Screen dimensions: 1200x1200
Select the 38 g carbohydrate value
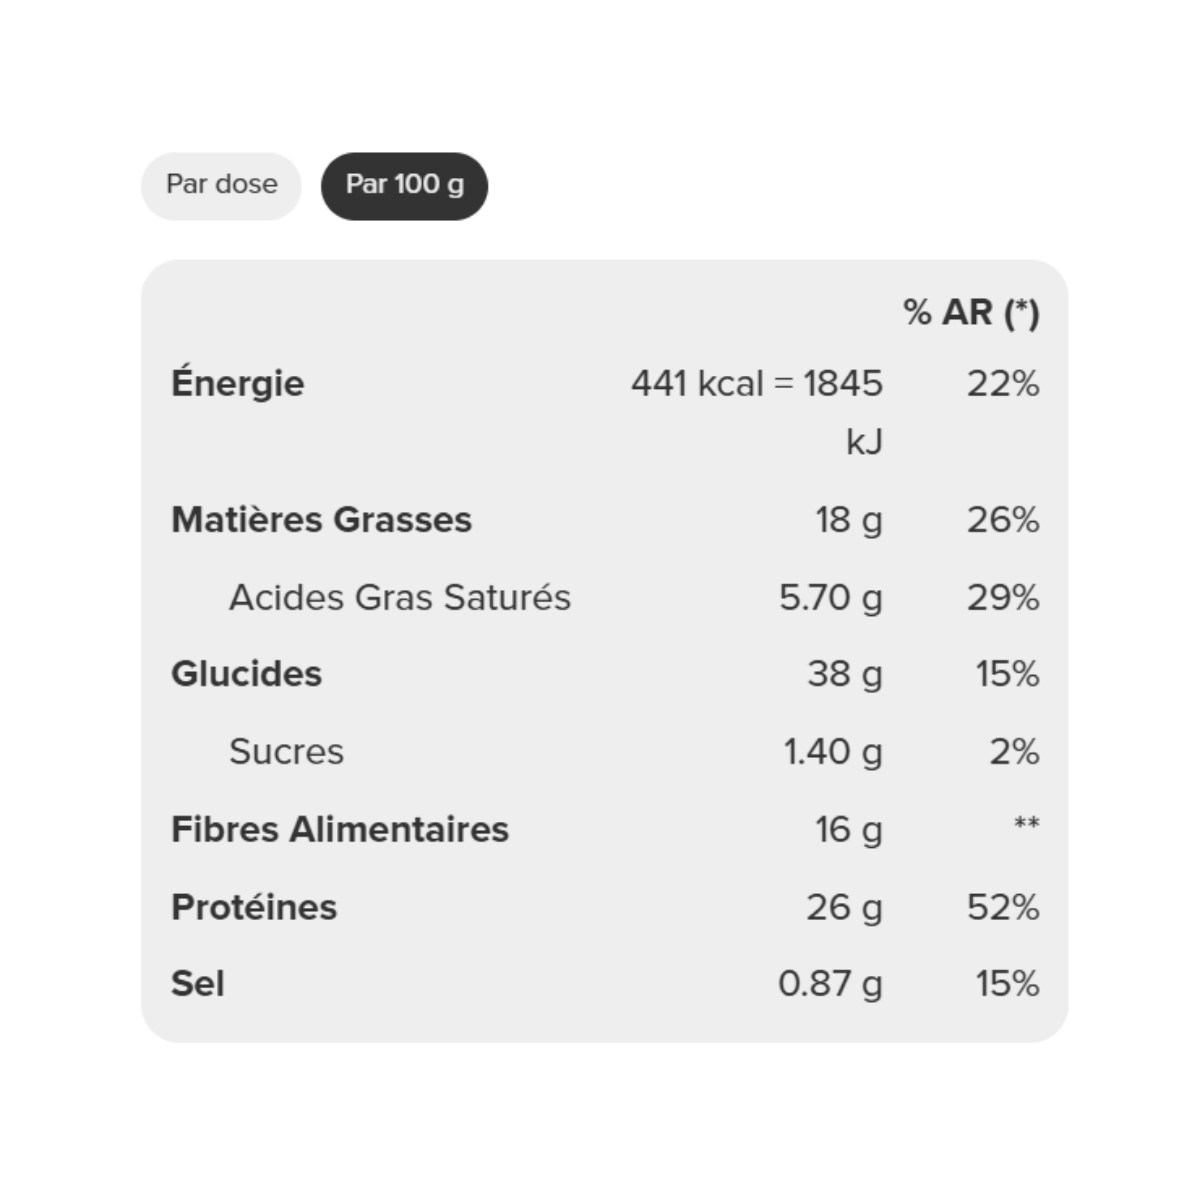[x=845, y=675]
